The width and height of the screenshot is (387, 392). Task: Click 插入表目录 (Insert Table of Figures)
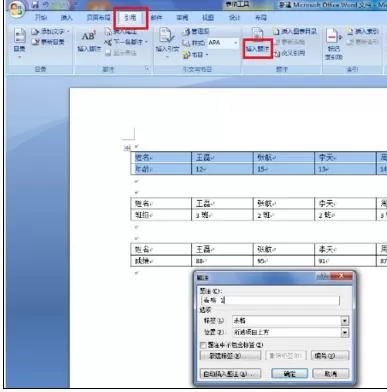click(295, 31)
